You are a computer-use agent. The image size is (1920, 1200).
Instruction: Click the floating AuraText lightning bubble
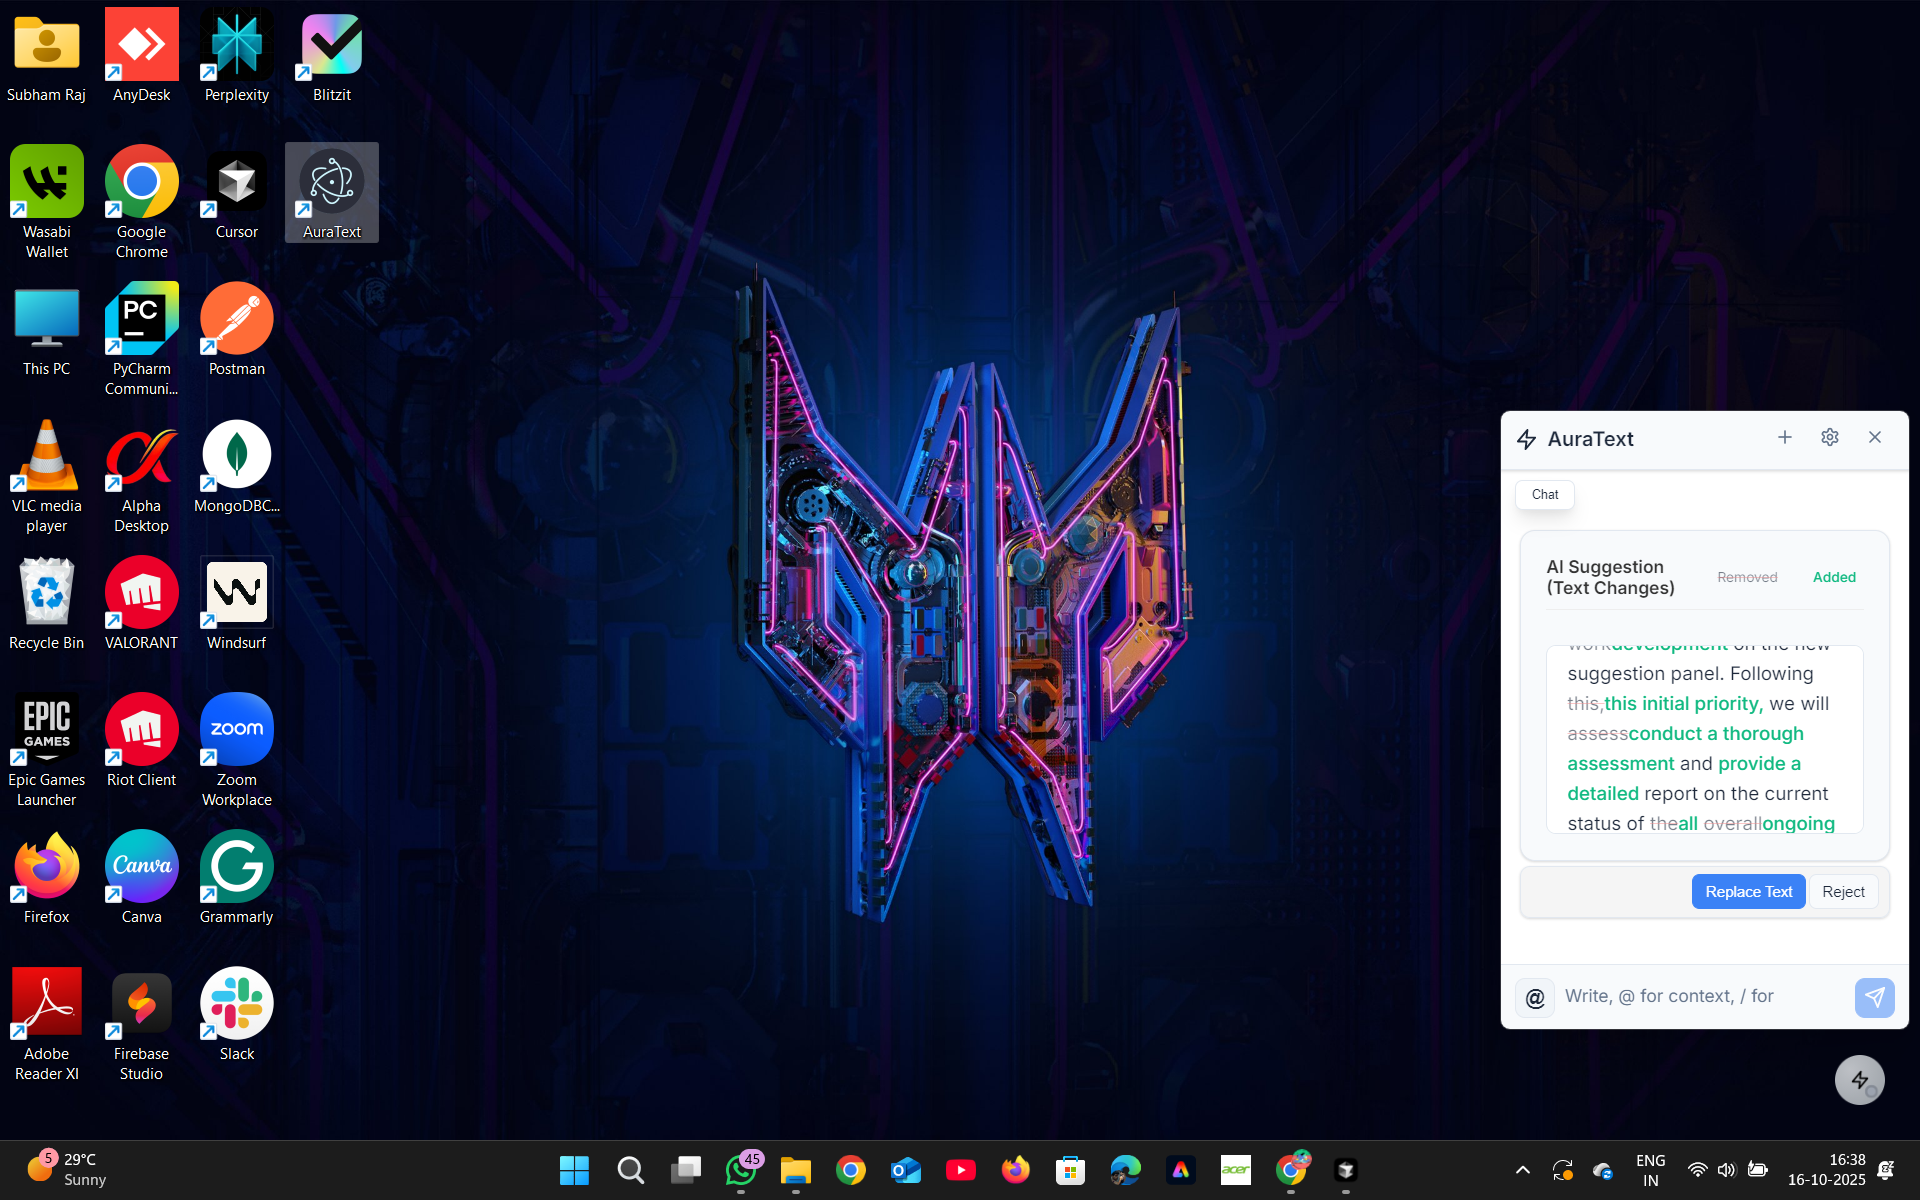pos(1859,1080)
